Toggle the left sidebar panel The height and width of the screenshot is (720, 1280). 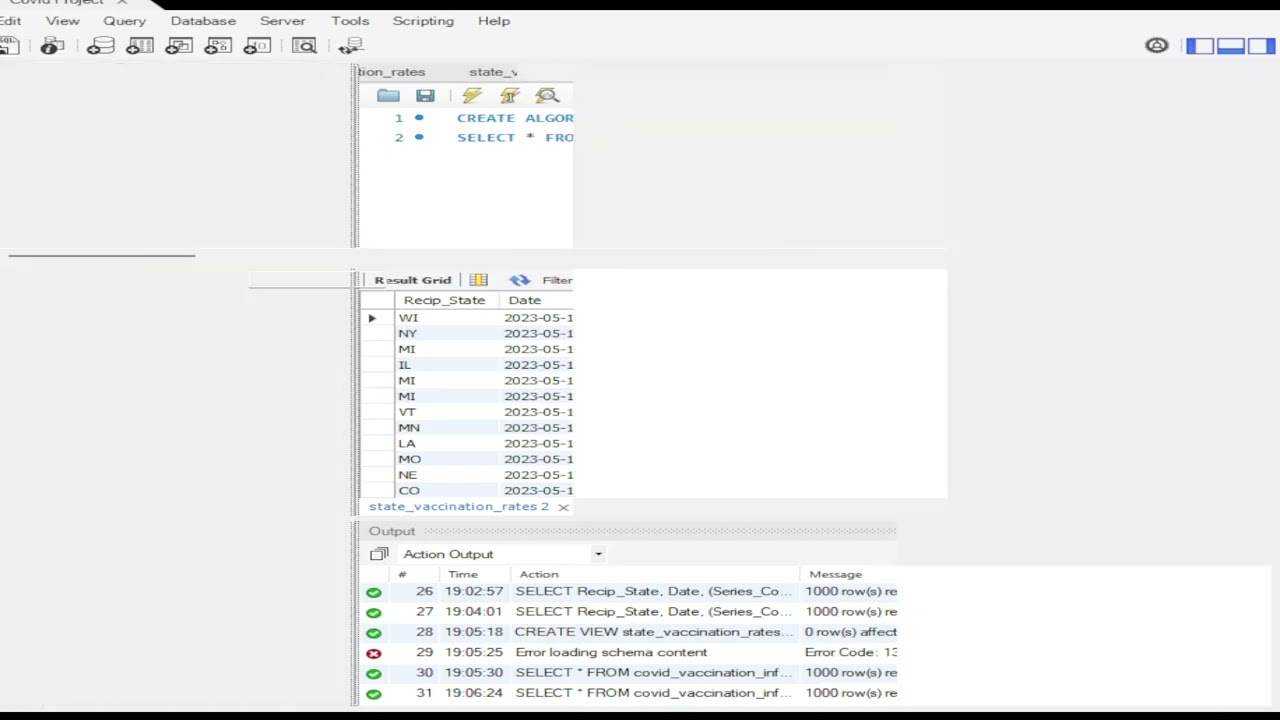click(x=1200, y=46)
